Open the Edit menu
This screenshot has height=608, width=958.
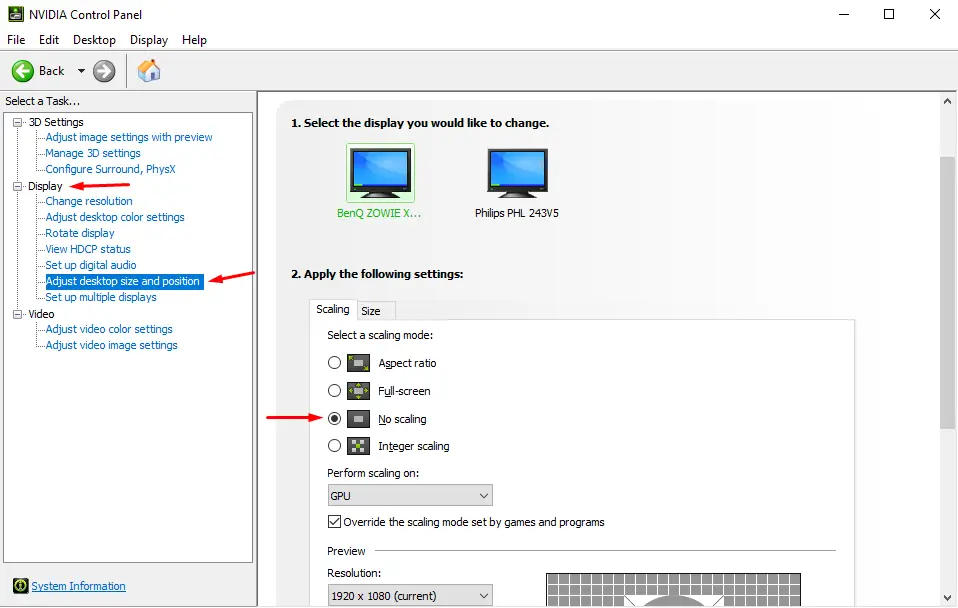pos(49,40)
